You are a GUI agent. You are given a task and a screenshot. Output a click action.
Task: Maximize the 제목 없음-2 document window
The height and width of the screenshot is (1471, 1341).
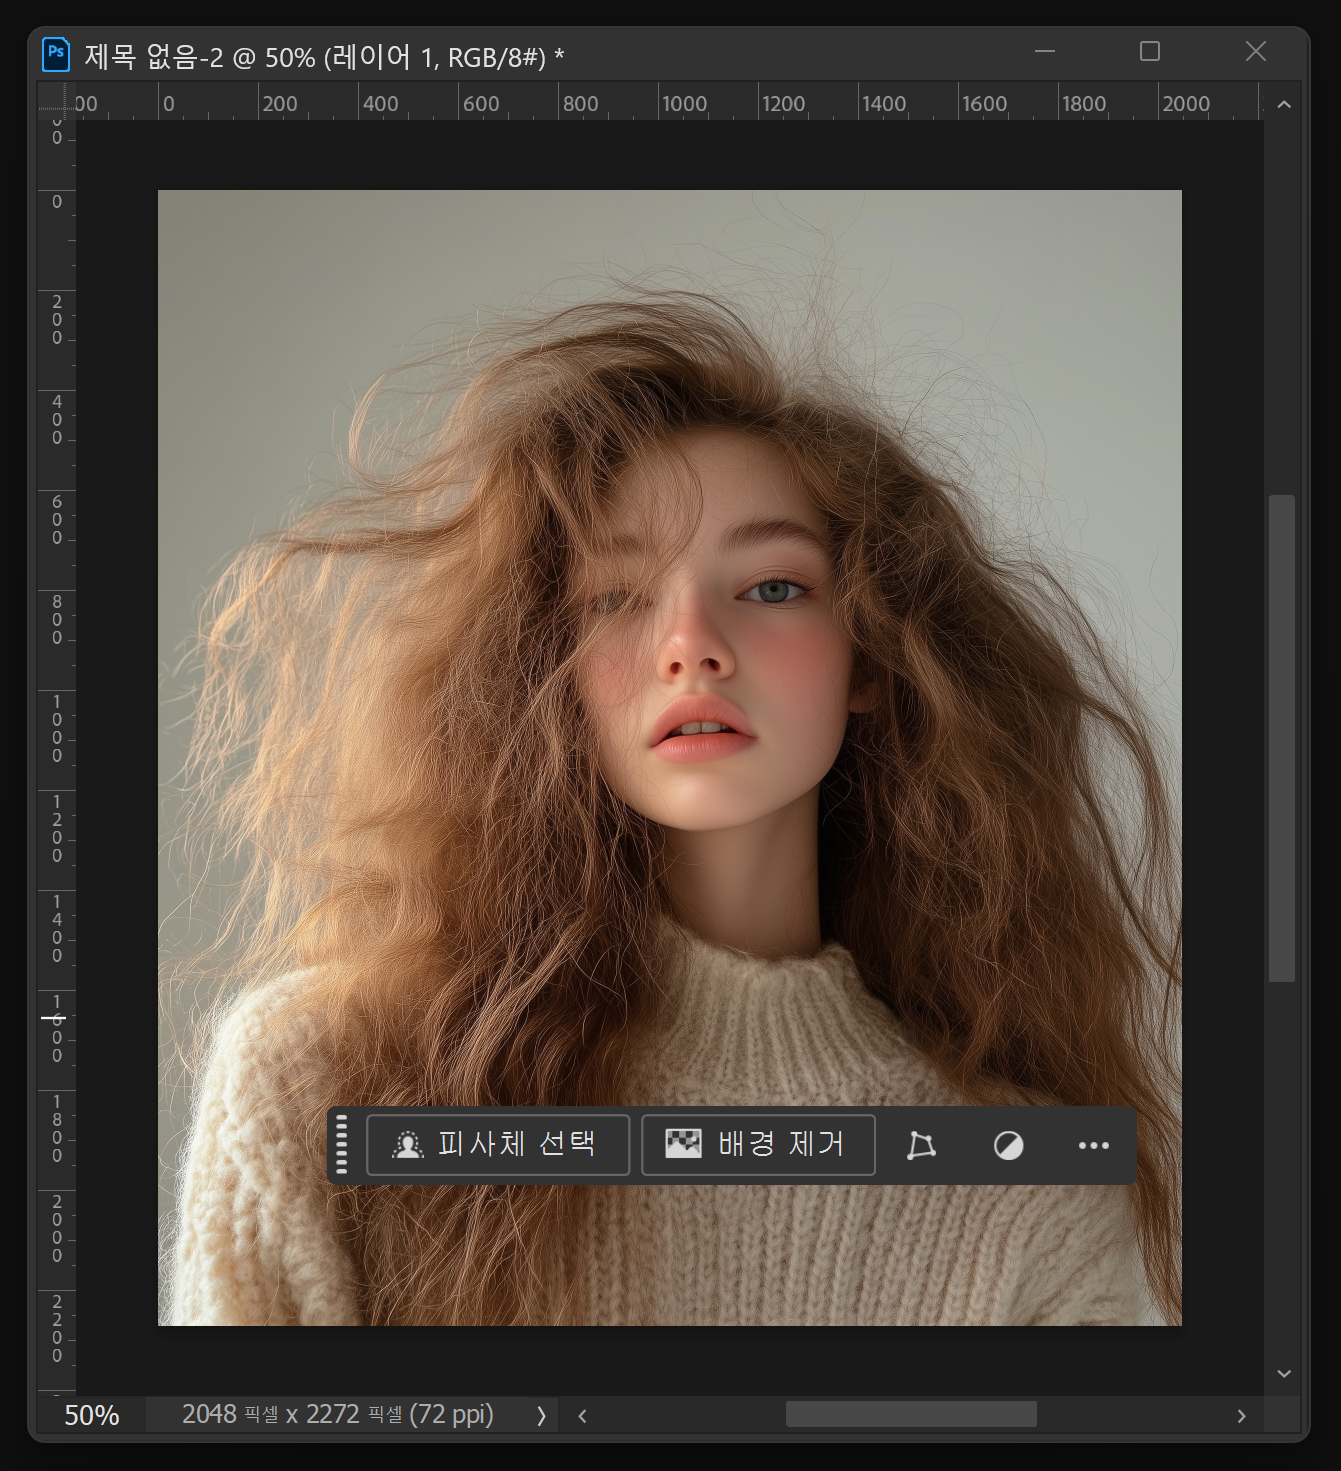coord(1150,51)
